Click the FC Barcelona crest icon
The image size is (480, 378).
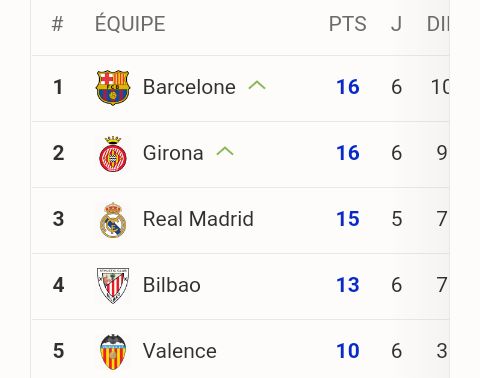(x=113, y=87)
